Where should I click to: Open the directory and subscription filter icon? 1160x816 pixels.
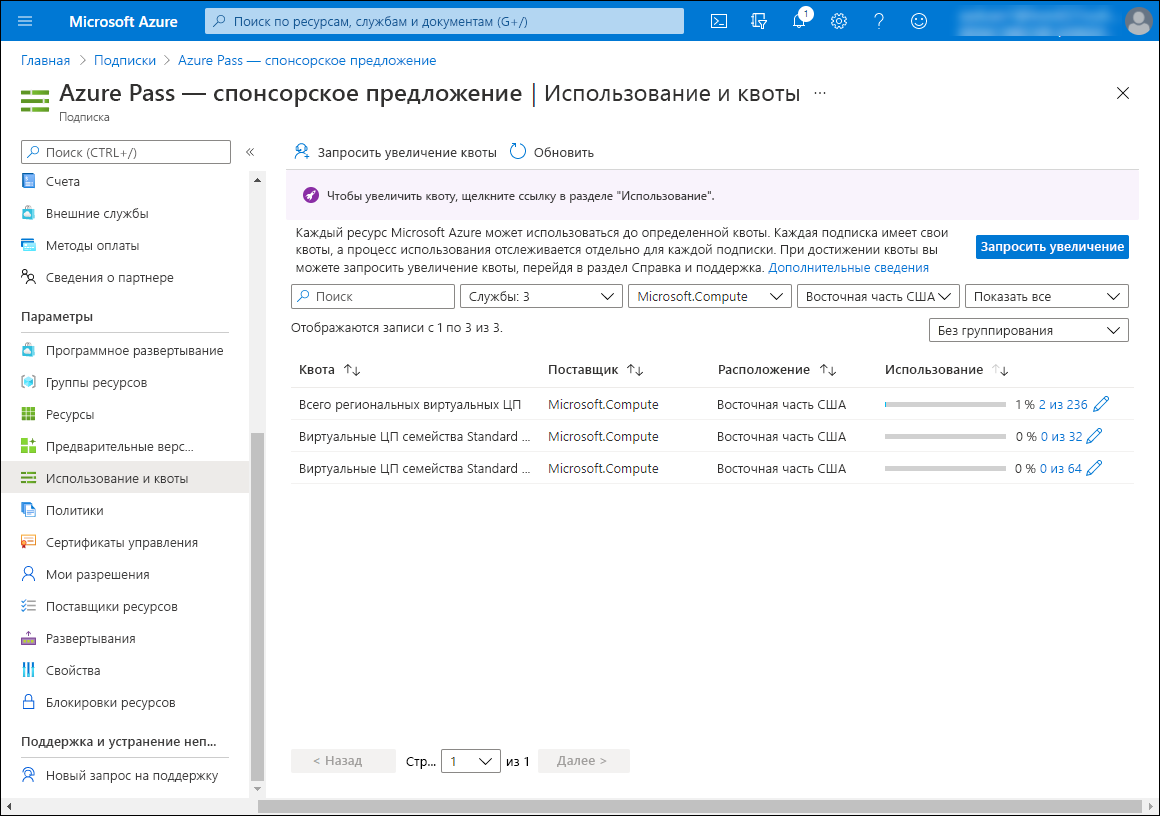[759, 21]
